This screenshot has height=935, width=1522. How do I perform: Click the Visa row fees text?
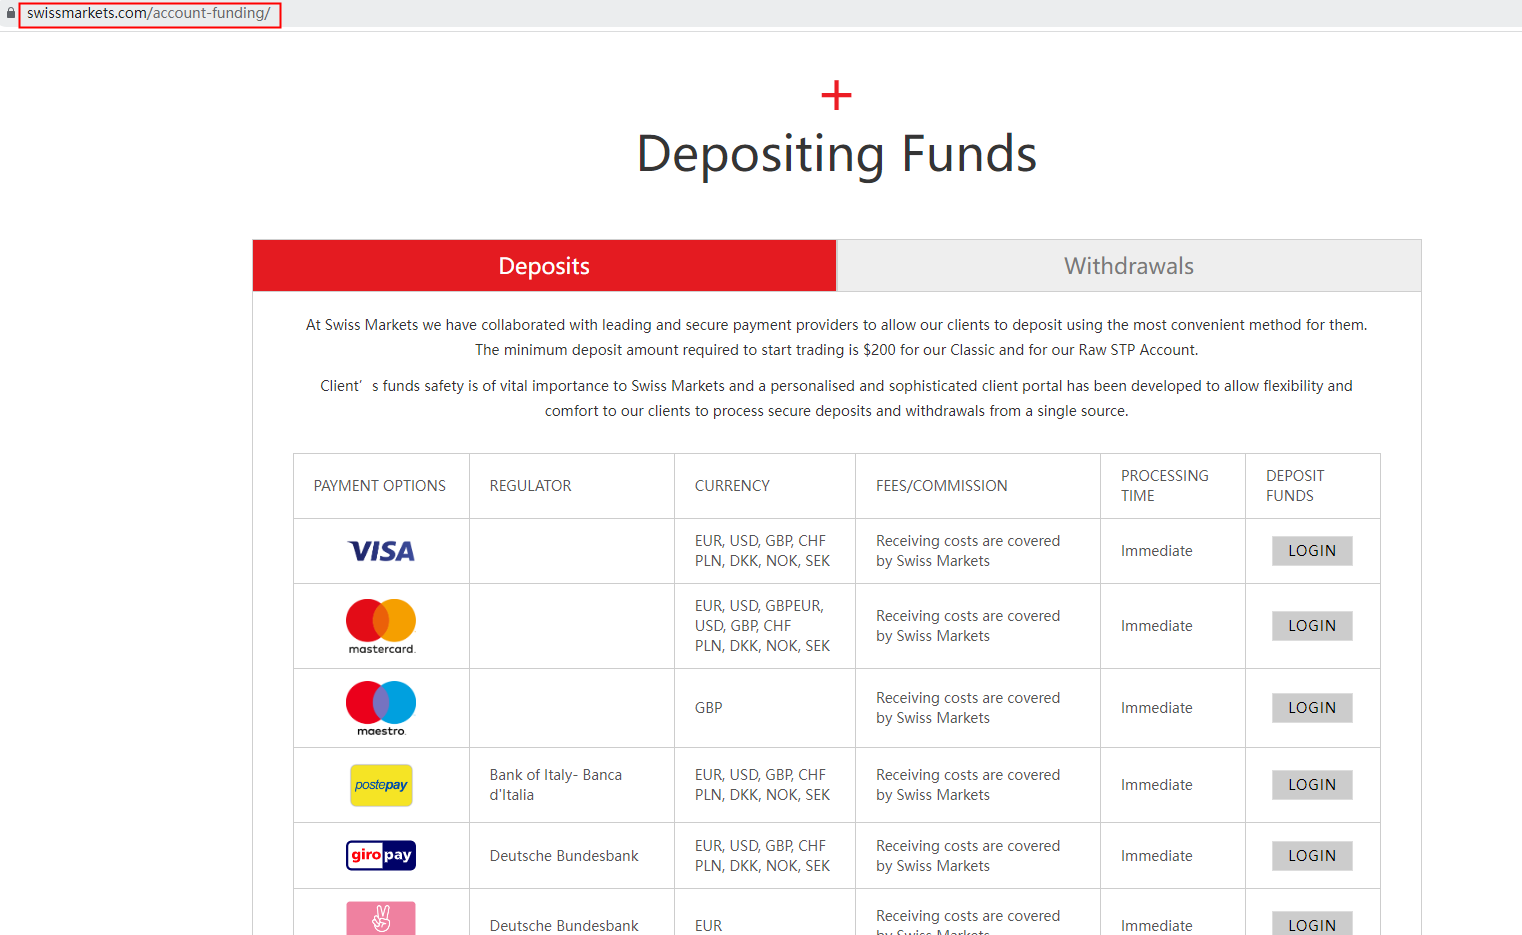tap(968, 551)
